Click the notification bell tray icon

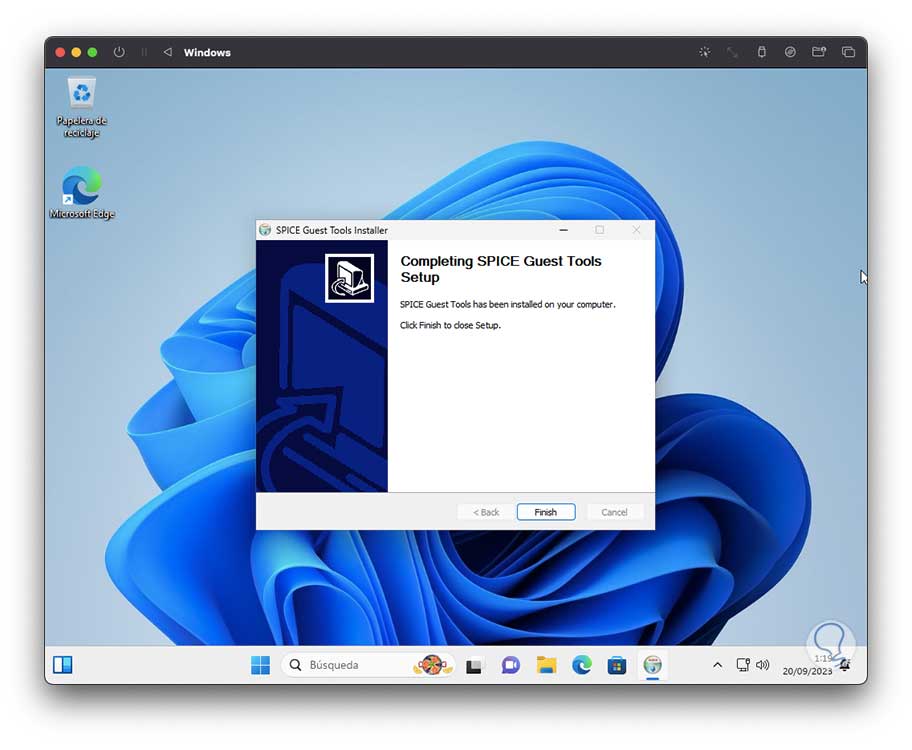845,664
